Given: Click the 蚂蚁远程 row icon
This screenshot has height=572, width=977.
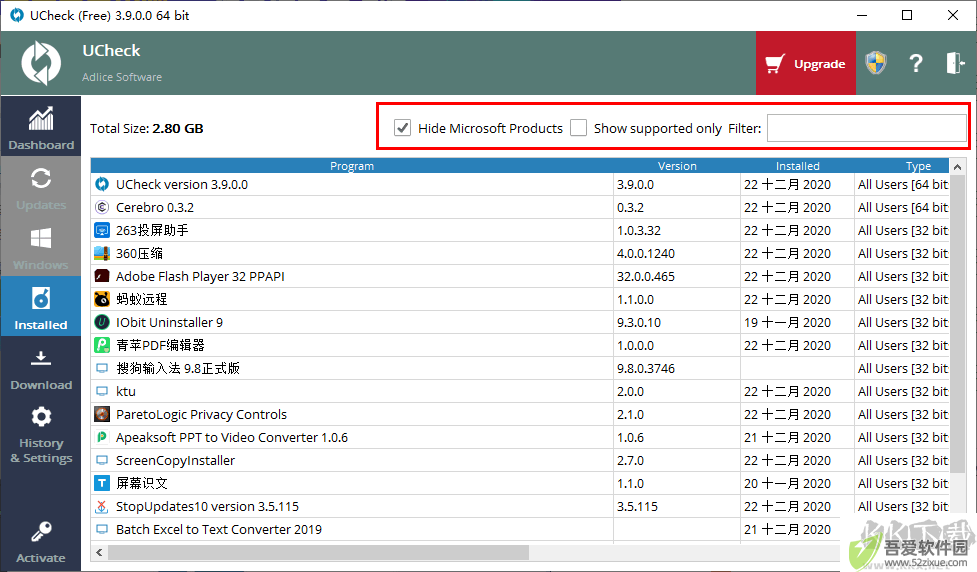Looking at the screenshot, I should 102,299.
